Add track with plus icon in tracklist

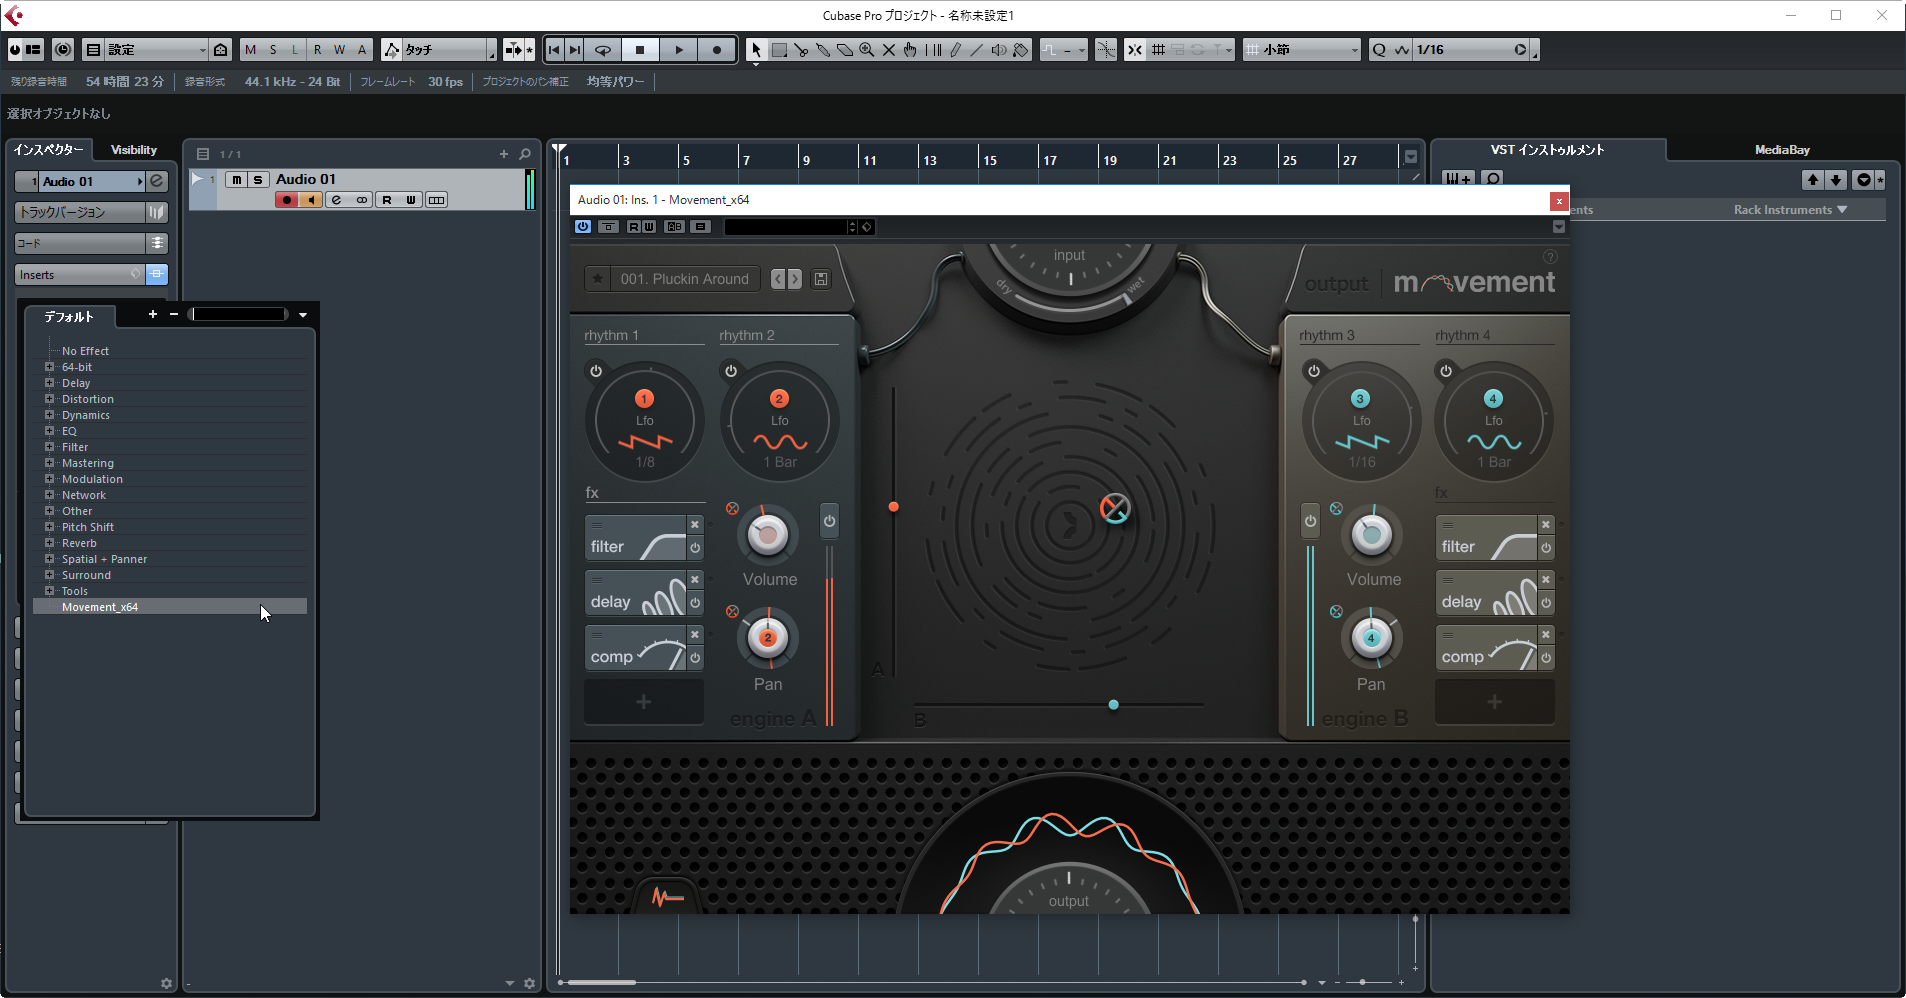tap(504, 154)
